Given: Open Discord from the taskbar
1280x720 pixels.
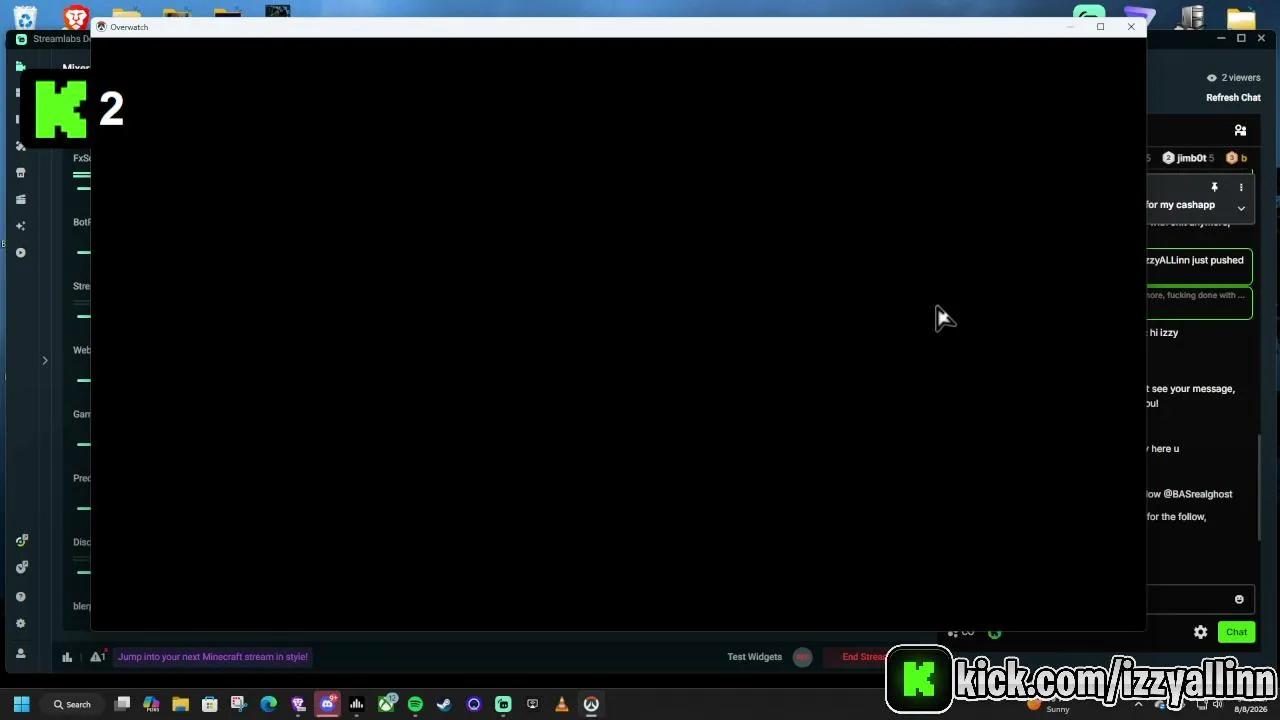Looking at the screenshot, I should (327, 704).
